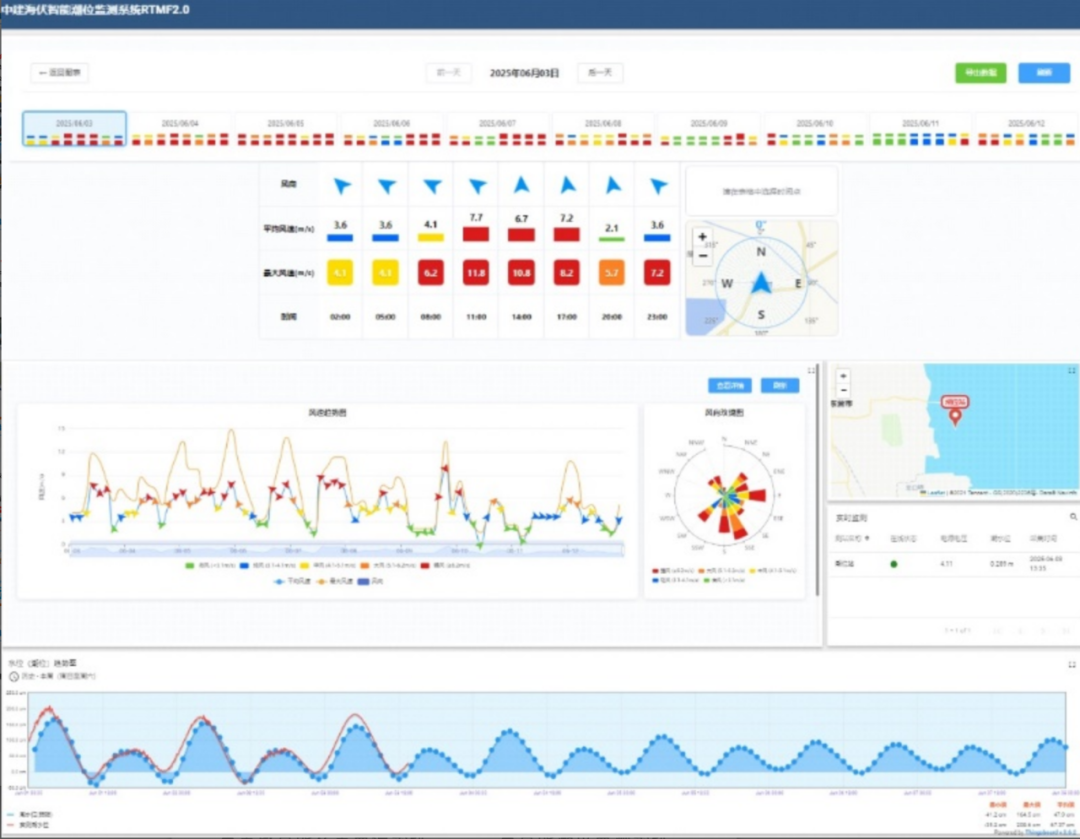
Task: Zoom in on the wind compass map
Action: tap(702, 238)
